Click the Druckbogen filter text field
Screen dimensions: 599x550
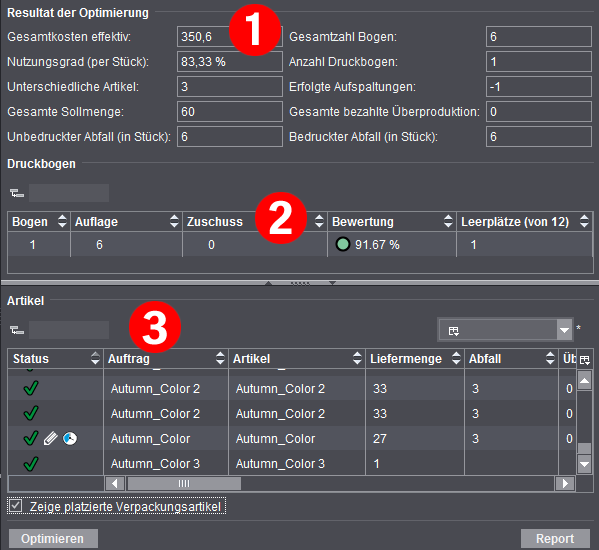tap(69, 193)
